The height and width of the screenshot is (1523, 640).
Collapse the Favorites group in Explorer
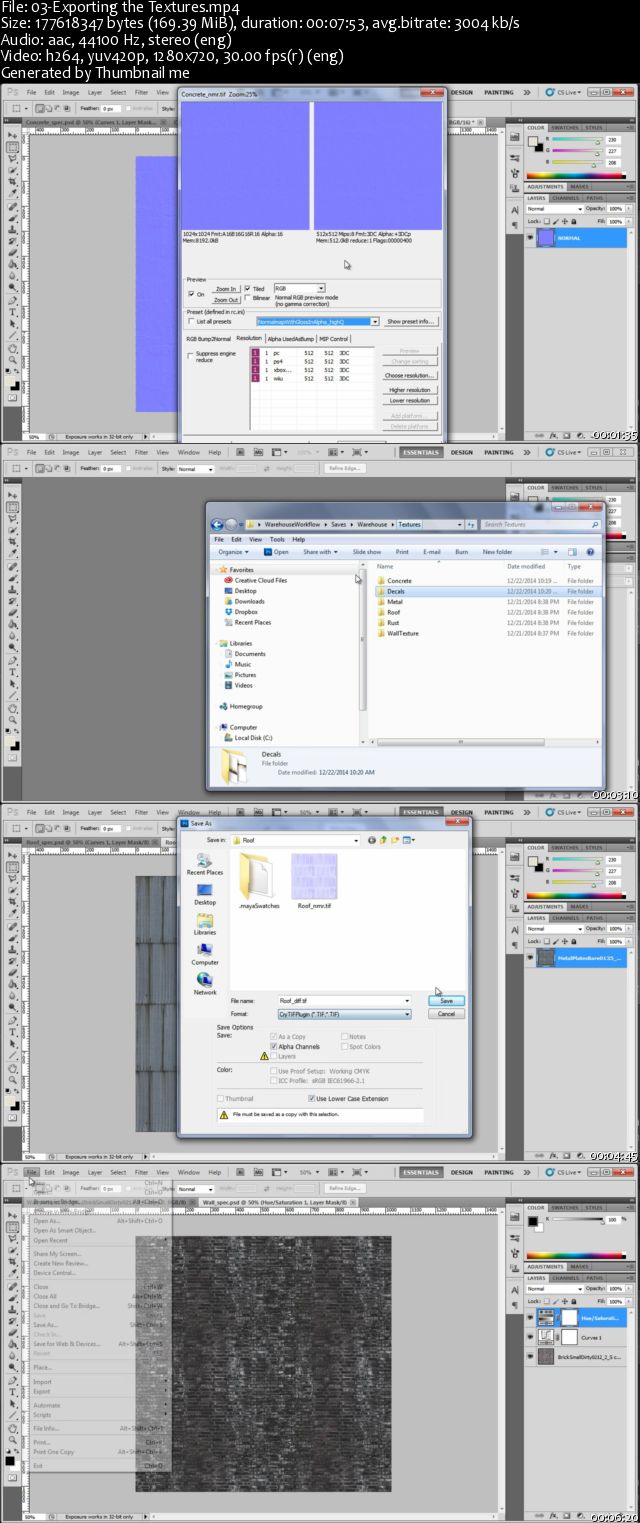click(x=216, y=570)
